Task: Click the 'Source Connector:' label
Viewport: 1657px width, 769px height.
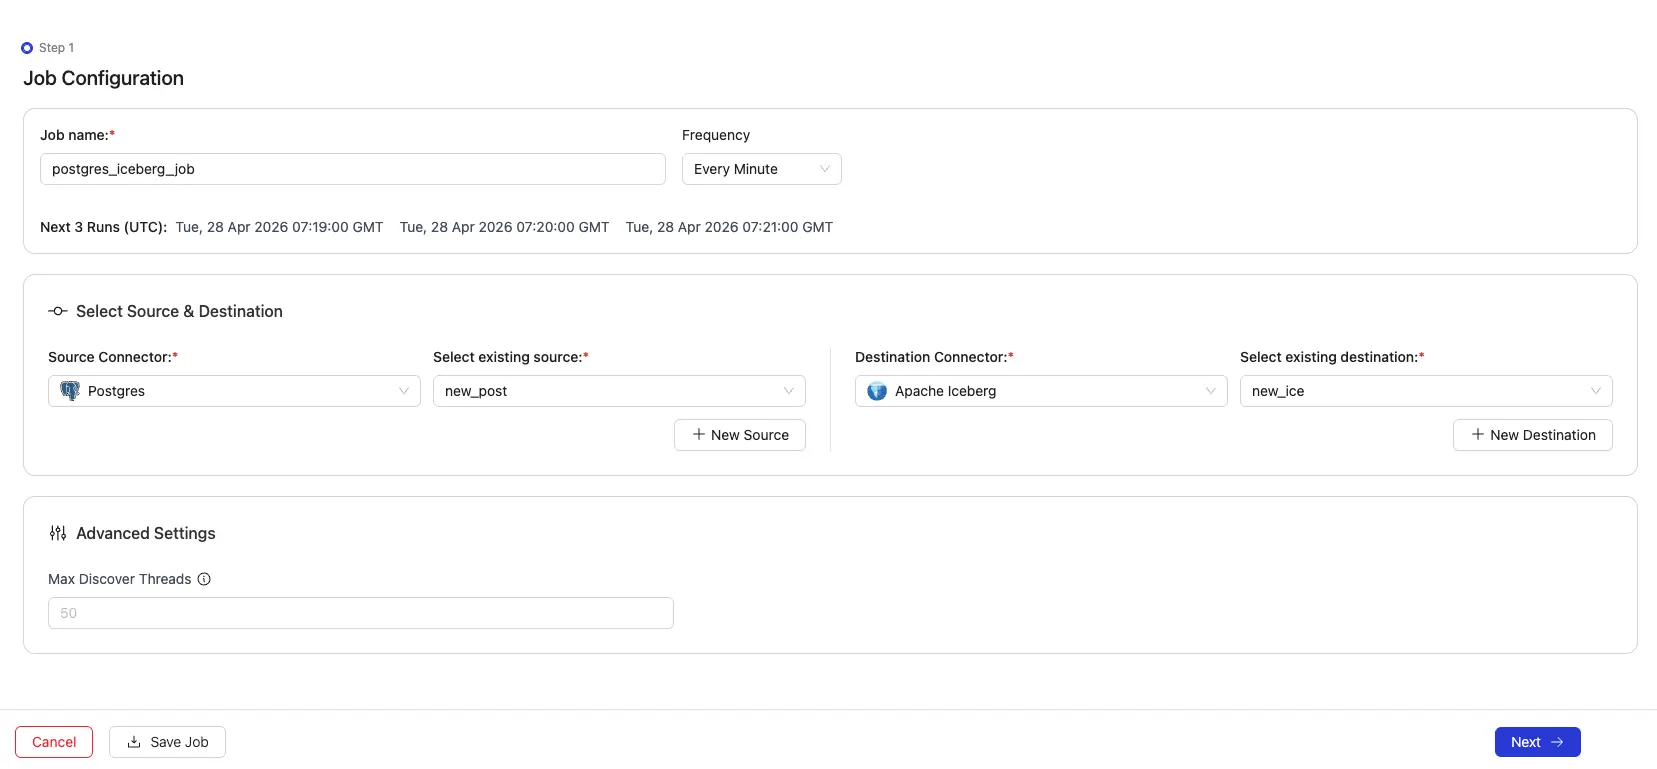Action: click(113, 357)
